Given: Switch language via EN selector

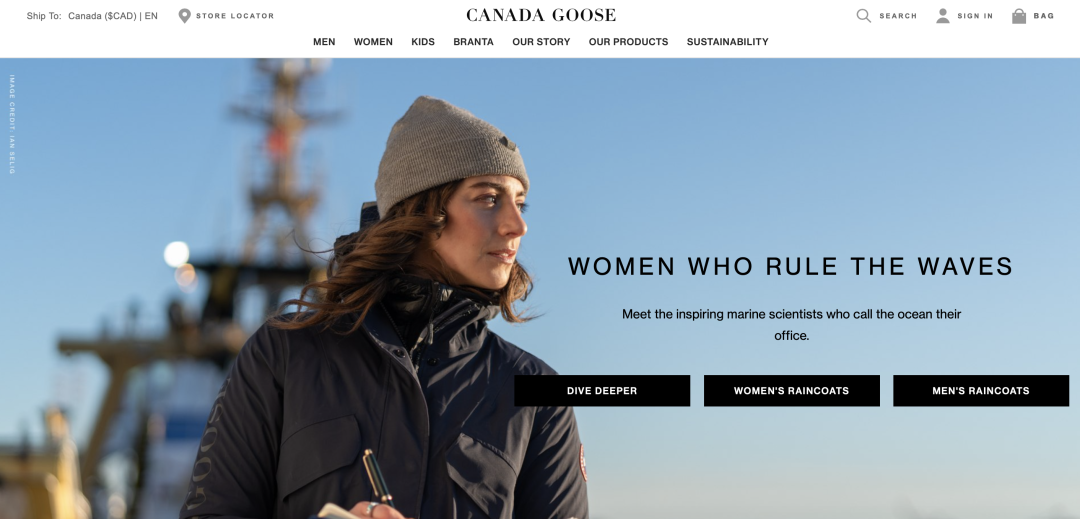Looking at the screenshot, I should coord(151,16).
